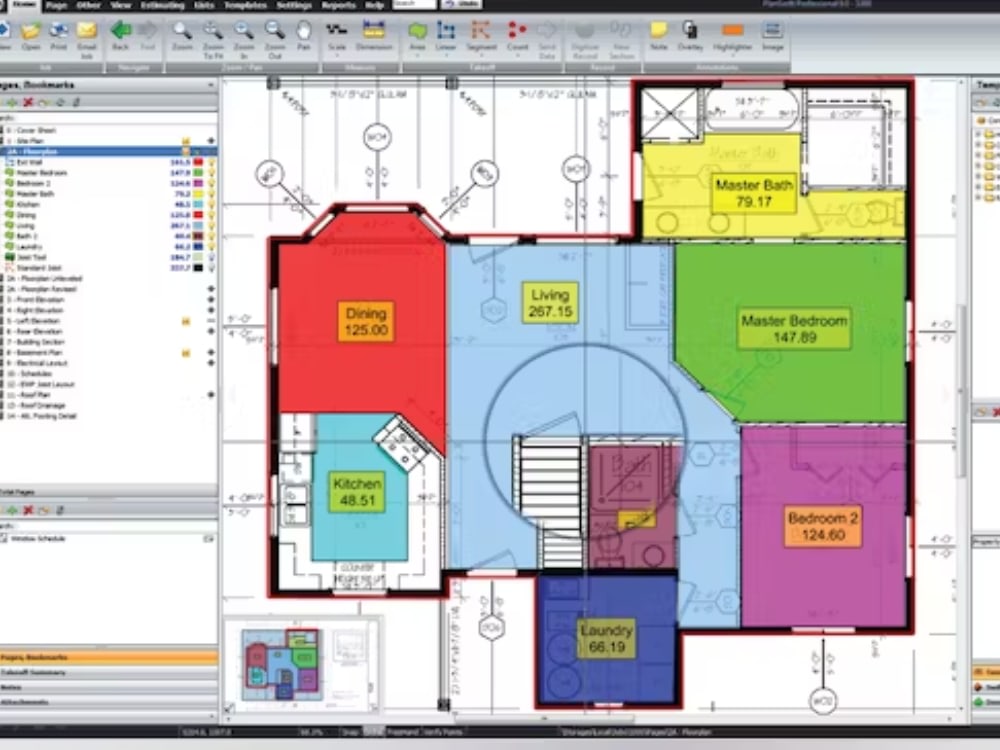1000x750 pixels.
Task: Select the Zoom magnifier tool
Action: (182, 36)
